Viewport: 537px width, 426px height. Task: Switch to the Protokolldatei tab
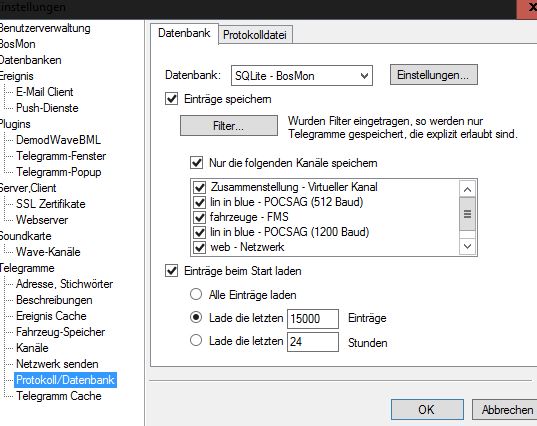255,35
